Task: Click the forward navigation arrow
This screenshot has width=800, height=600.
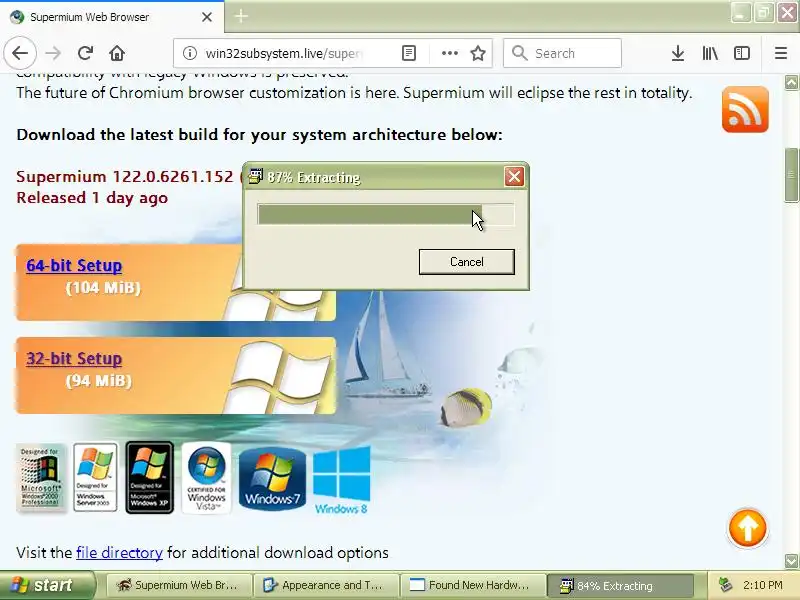Action: pyautogui.click(x=53, y=53)
